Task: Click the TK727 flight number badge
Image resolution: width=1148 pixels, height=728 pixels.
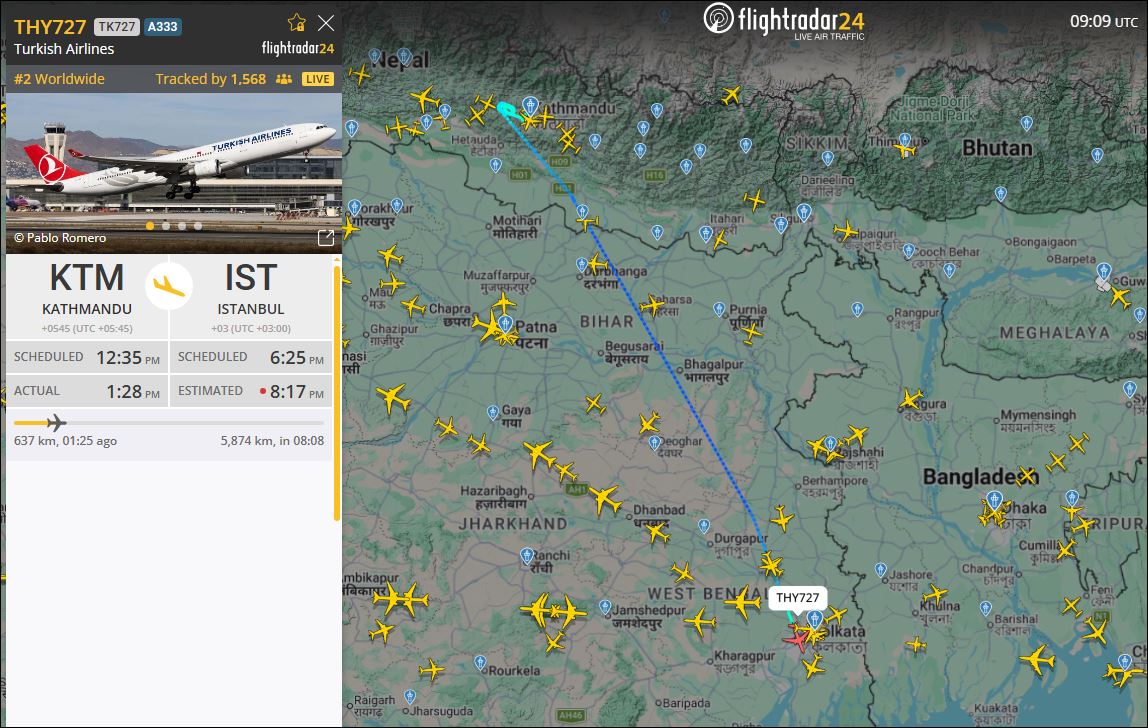Action: point(116,26)
